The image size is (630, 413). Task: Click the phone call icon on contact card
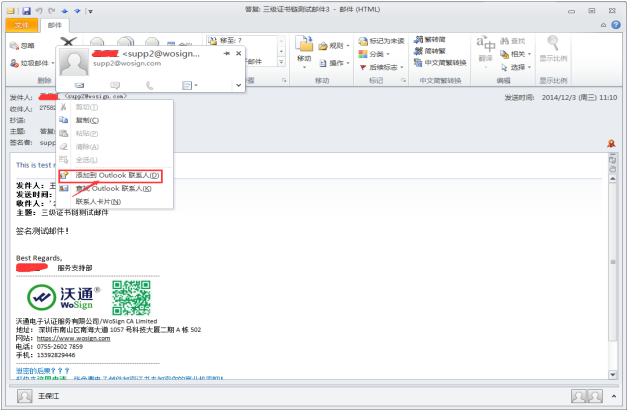click(x=149, y=86)
